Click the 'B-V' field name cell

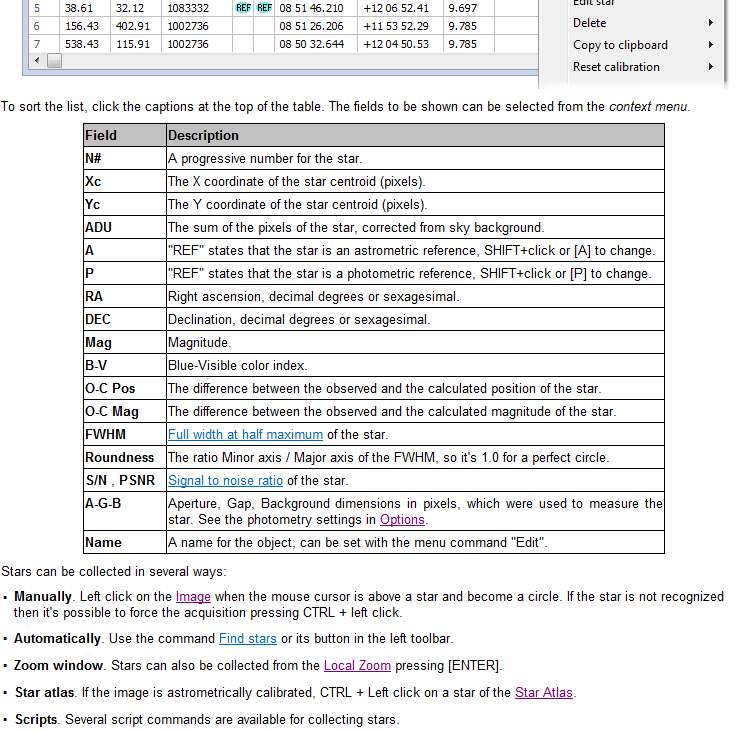tap(125, 365)
